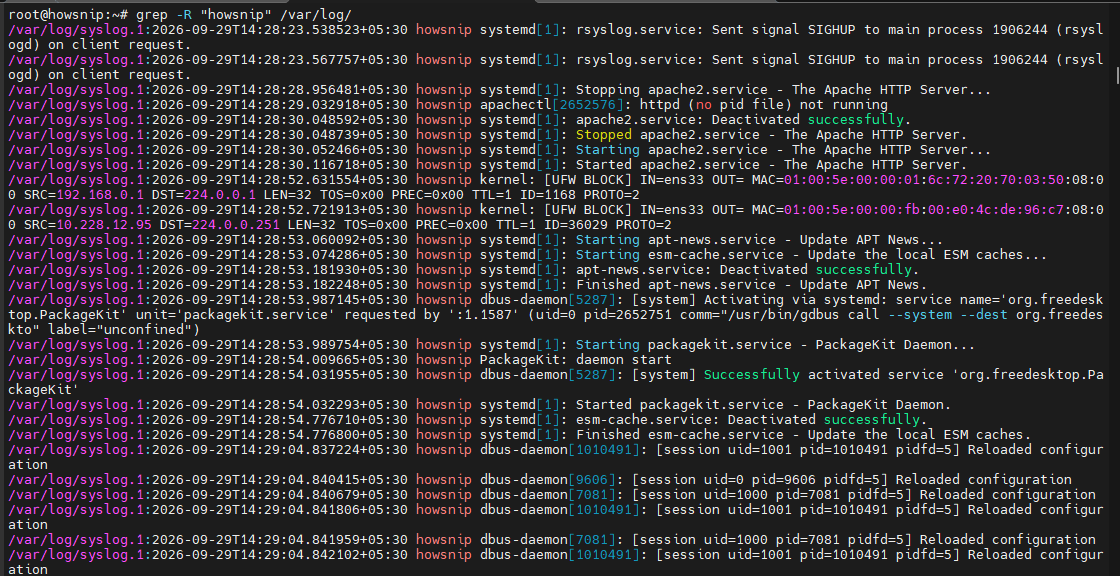Click 'apt-news.service: Deactivated successfully.' text
This screenshot has width=1120, height=576.
tap(747, 269)
